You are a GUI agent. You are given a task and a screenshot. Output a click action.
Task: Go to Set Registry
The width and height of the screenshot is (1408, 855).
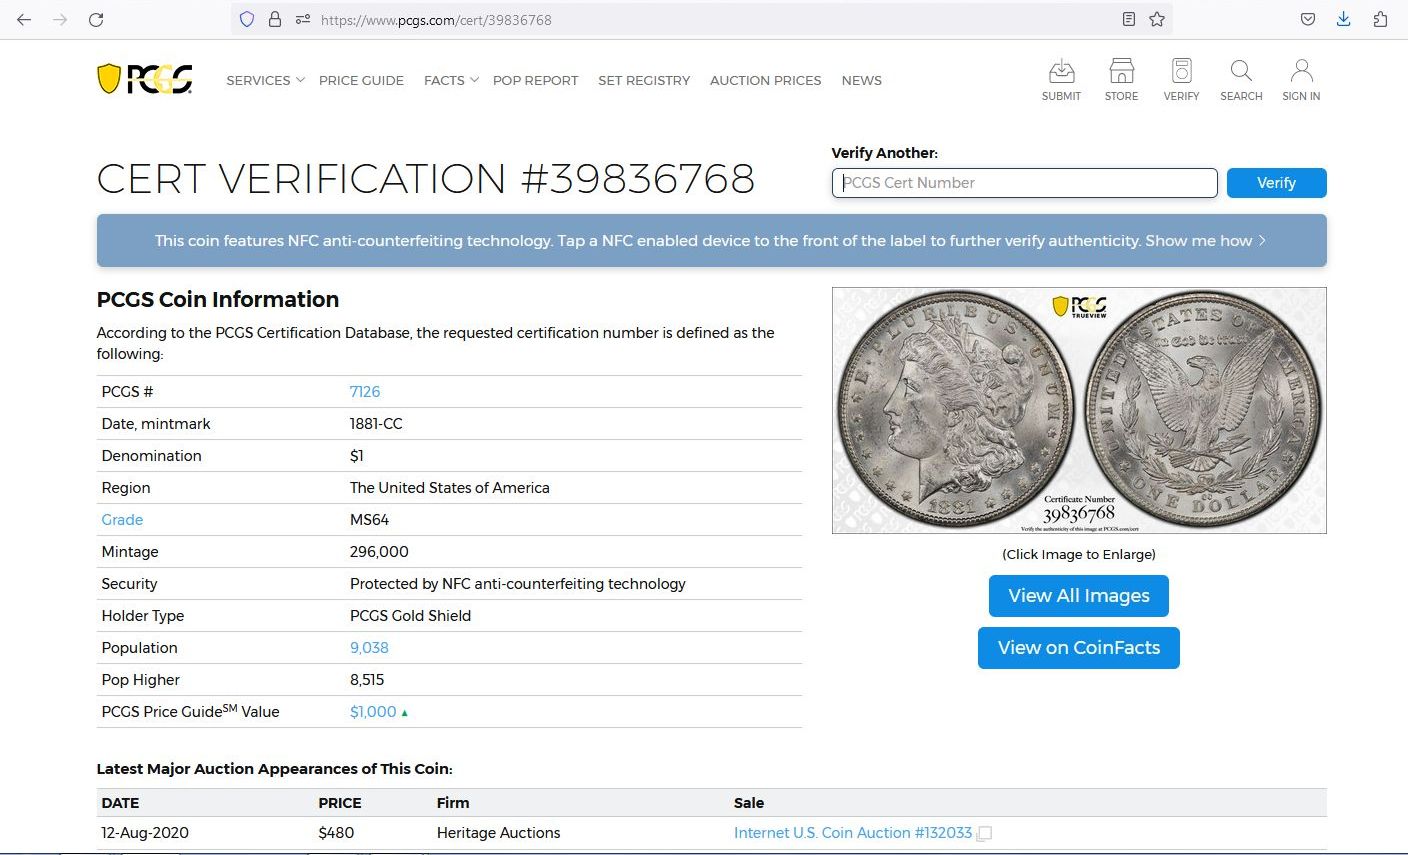pyautogui.click(x=644, y=80)
